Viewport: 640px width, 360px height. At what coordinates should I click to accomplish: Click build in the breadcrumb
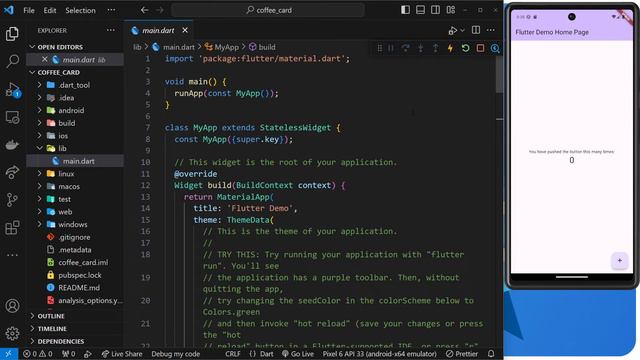pyautogui.click(x=267, y=47)
